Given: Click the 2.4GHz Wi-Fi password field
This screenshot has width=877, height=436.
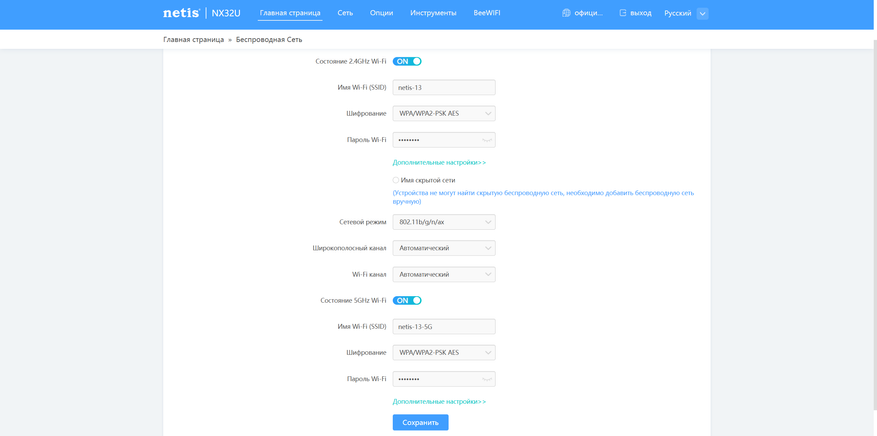Looking at the screenshot, I should coord(444,140).
